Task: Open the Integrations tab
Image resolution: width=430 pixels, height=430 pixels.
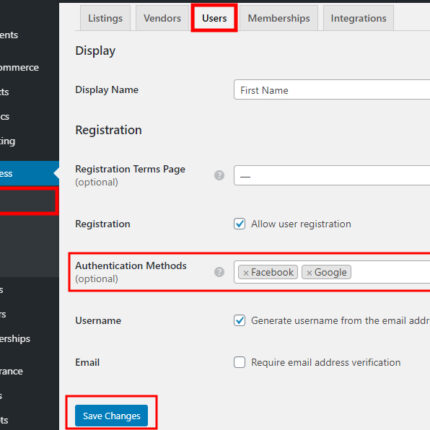Action: 359,18
